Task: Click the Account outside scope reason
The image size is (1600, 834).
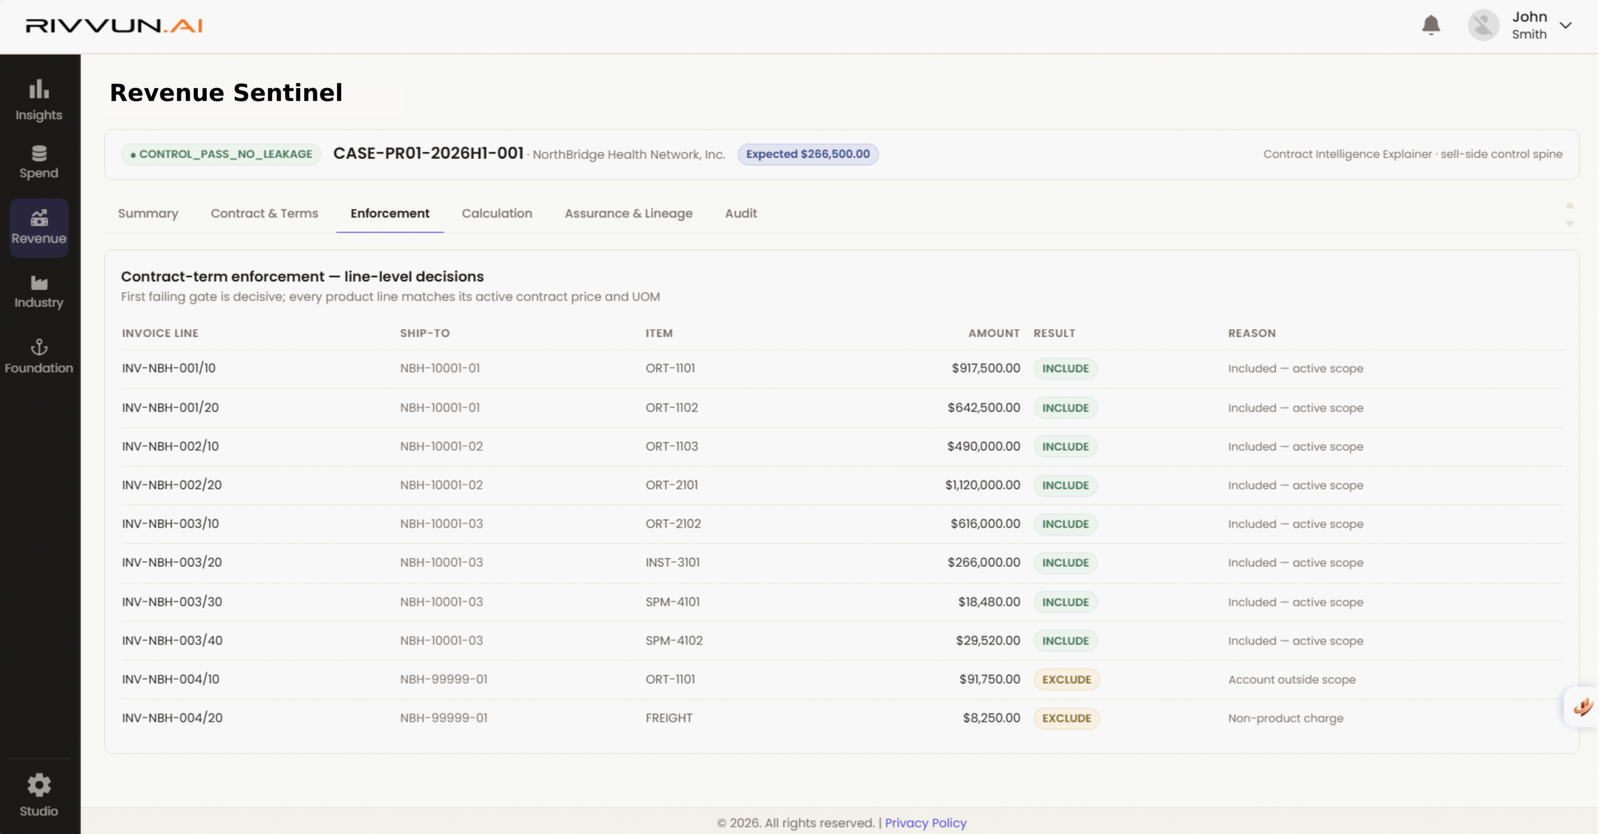Action: click(x=1292, y=679)
